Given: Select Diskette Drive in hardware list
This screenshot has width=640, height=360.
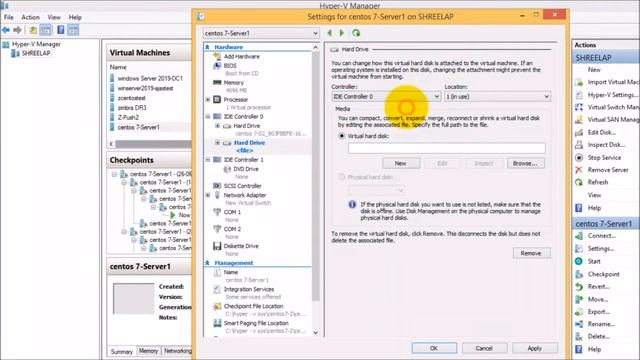Looking at the screenshot, I should tap(241, 246).
